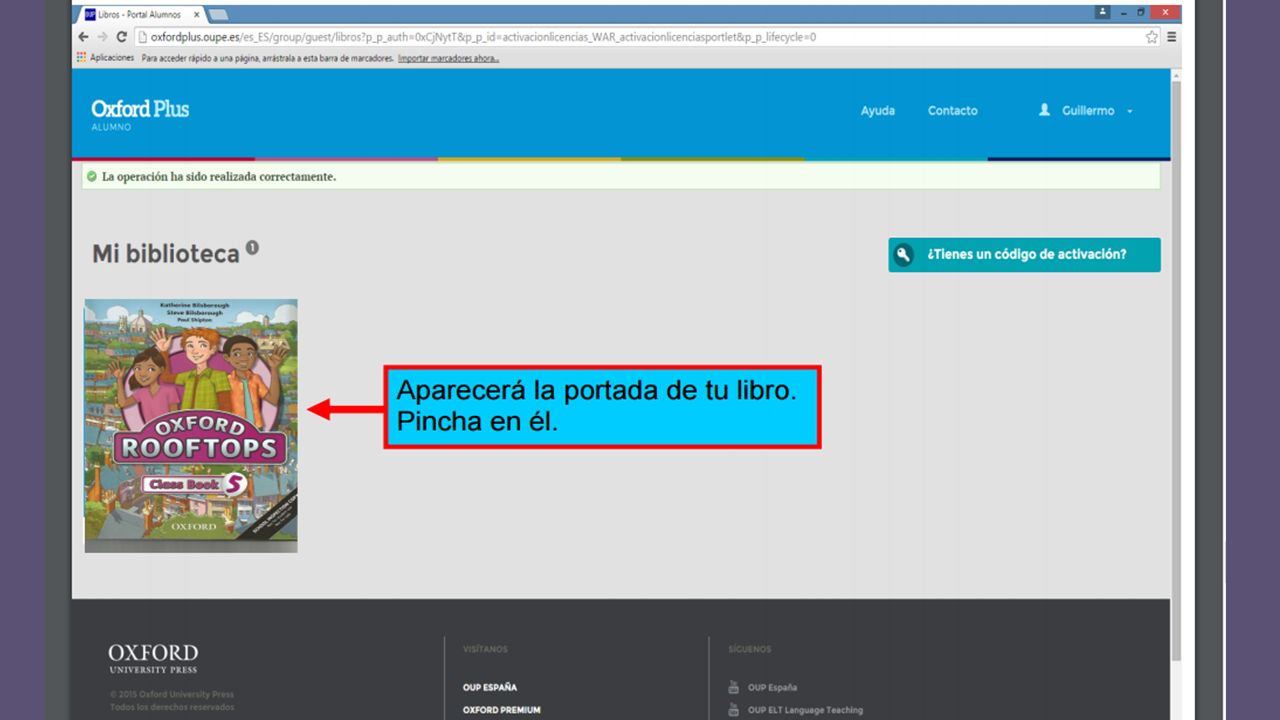The width and height of the screenshot is (1280, 720).
Task: Maximize the Chrome window
Action: click(x=1141, y=12)
